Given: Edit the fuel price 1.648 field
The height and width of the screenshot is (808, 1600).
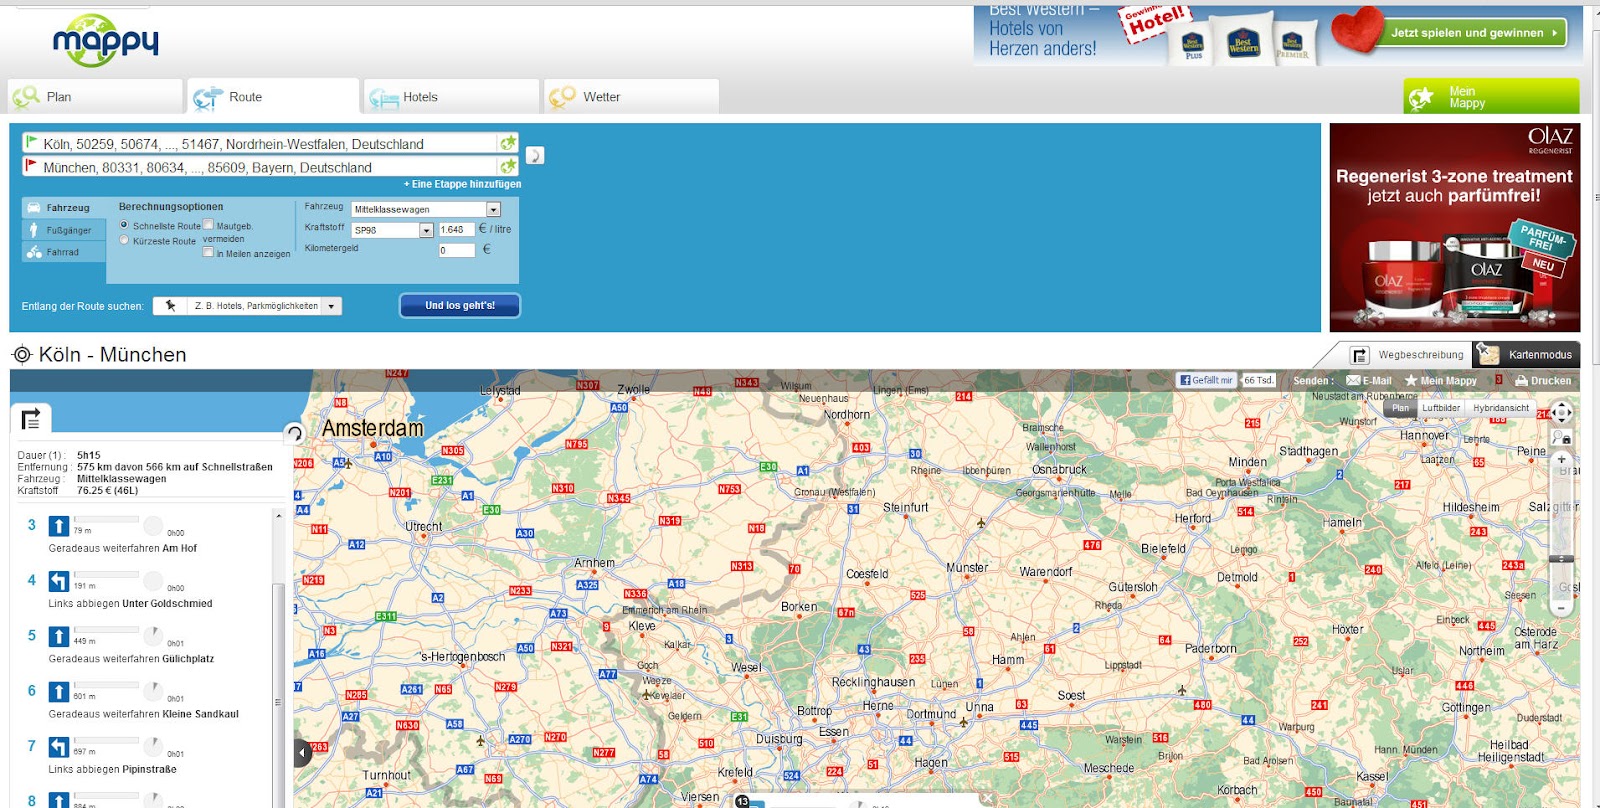Looking at the screenshot, I should click(x=456, y=229).
